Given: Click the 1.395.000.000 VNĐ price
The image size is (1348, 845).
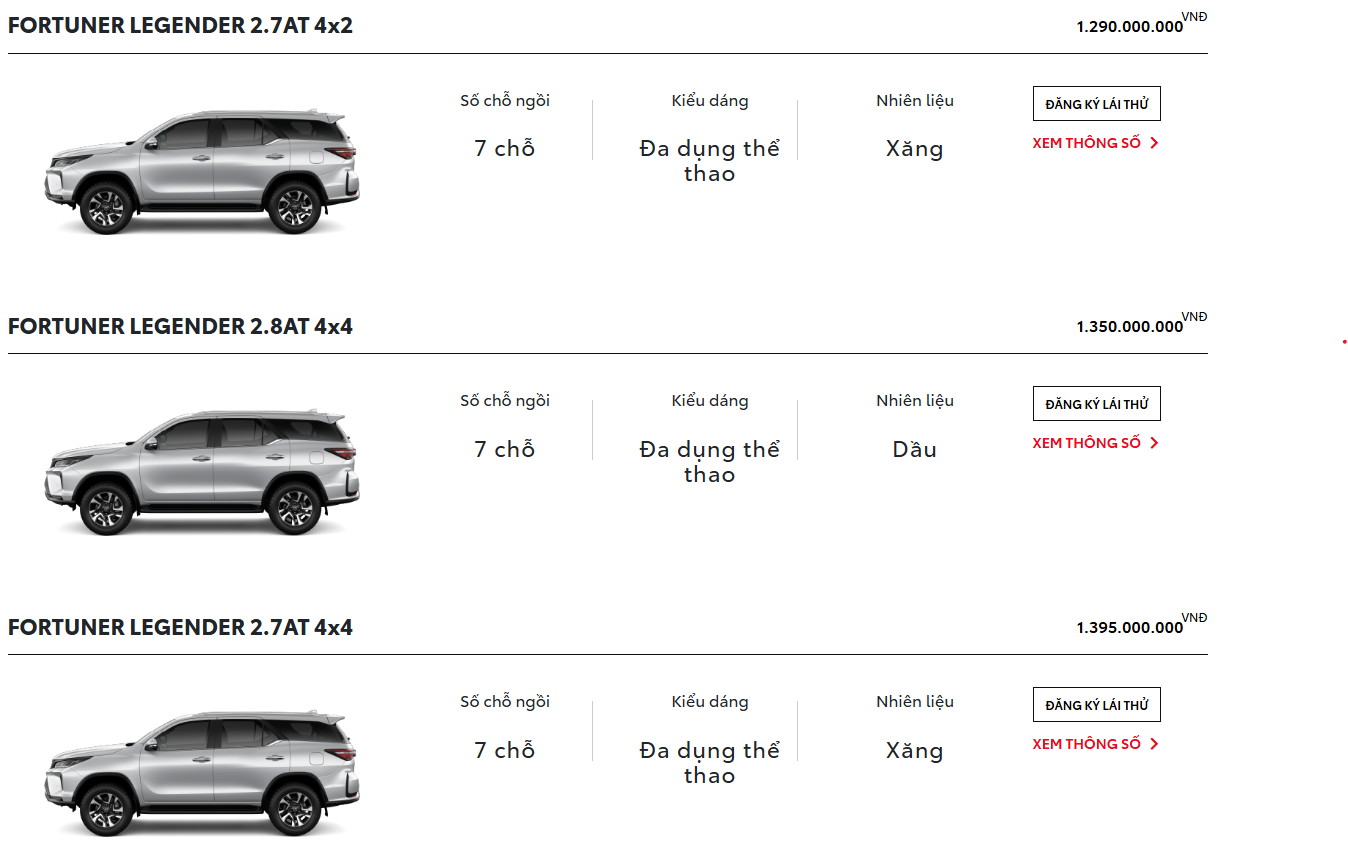Looking at the screenshot, I should click(x=1130, y=628).
